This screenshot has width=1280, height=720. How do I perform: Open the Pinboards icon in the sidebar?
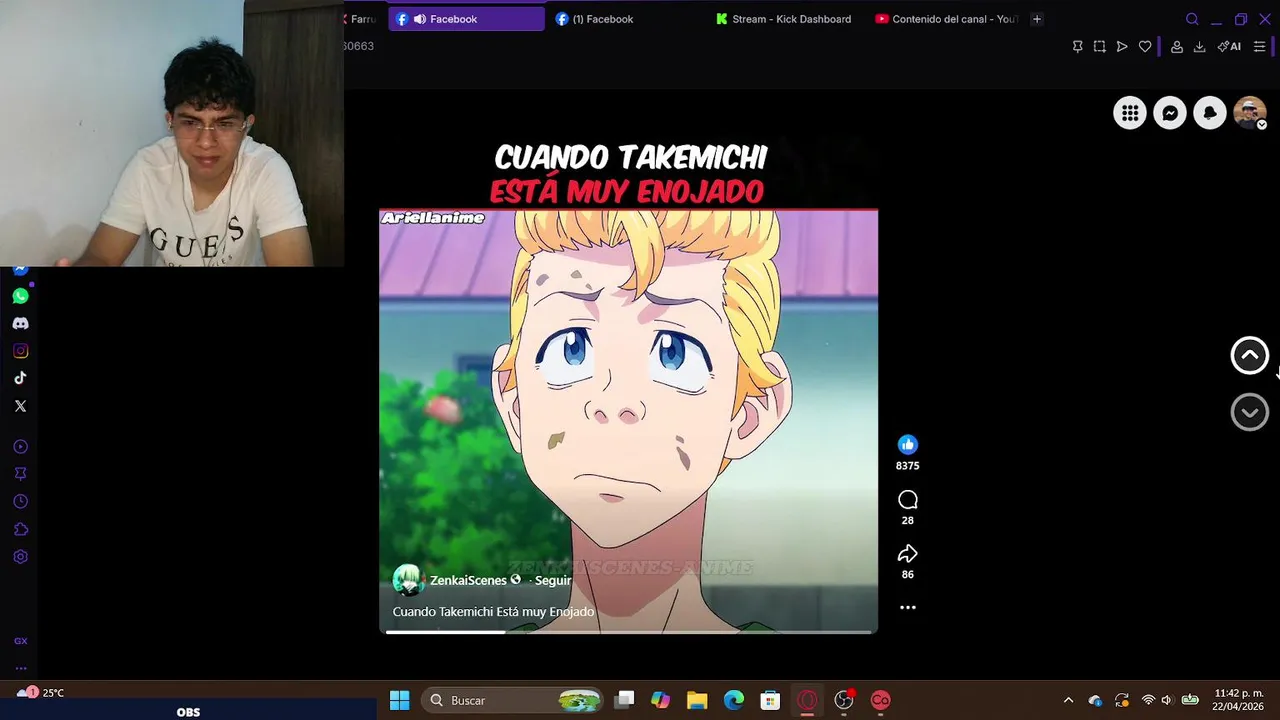pos(20,474)
